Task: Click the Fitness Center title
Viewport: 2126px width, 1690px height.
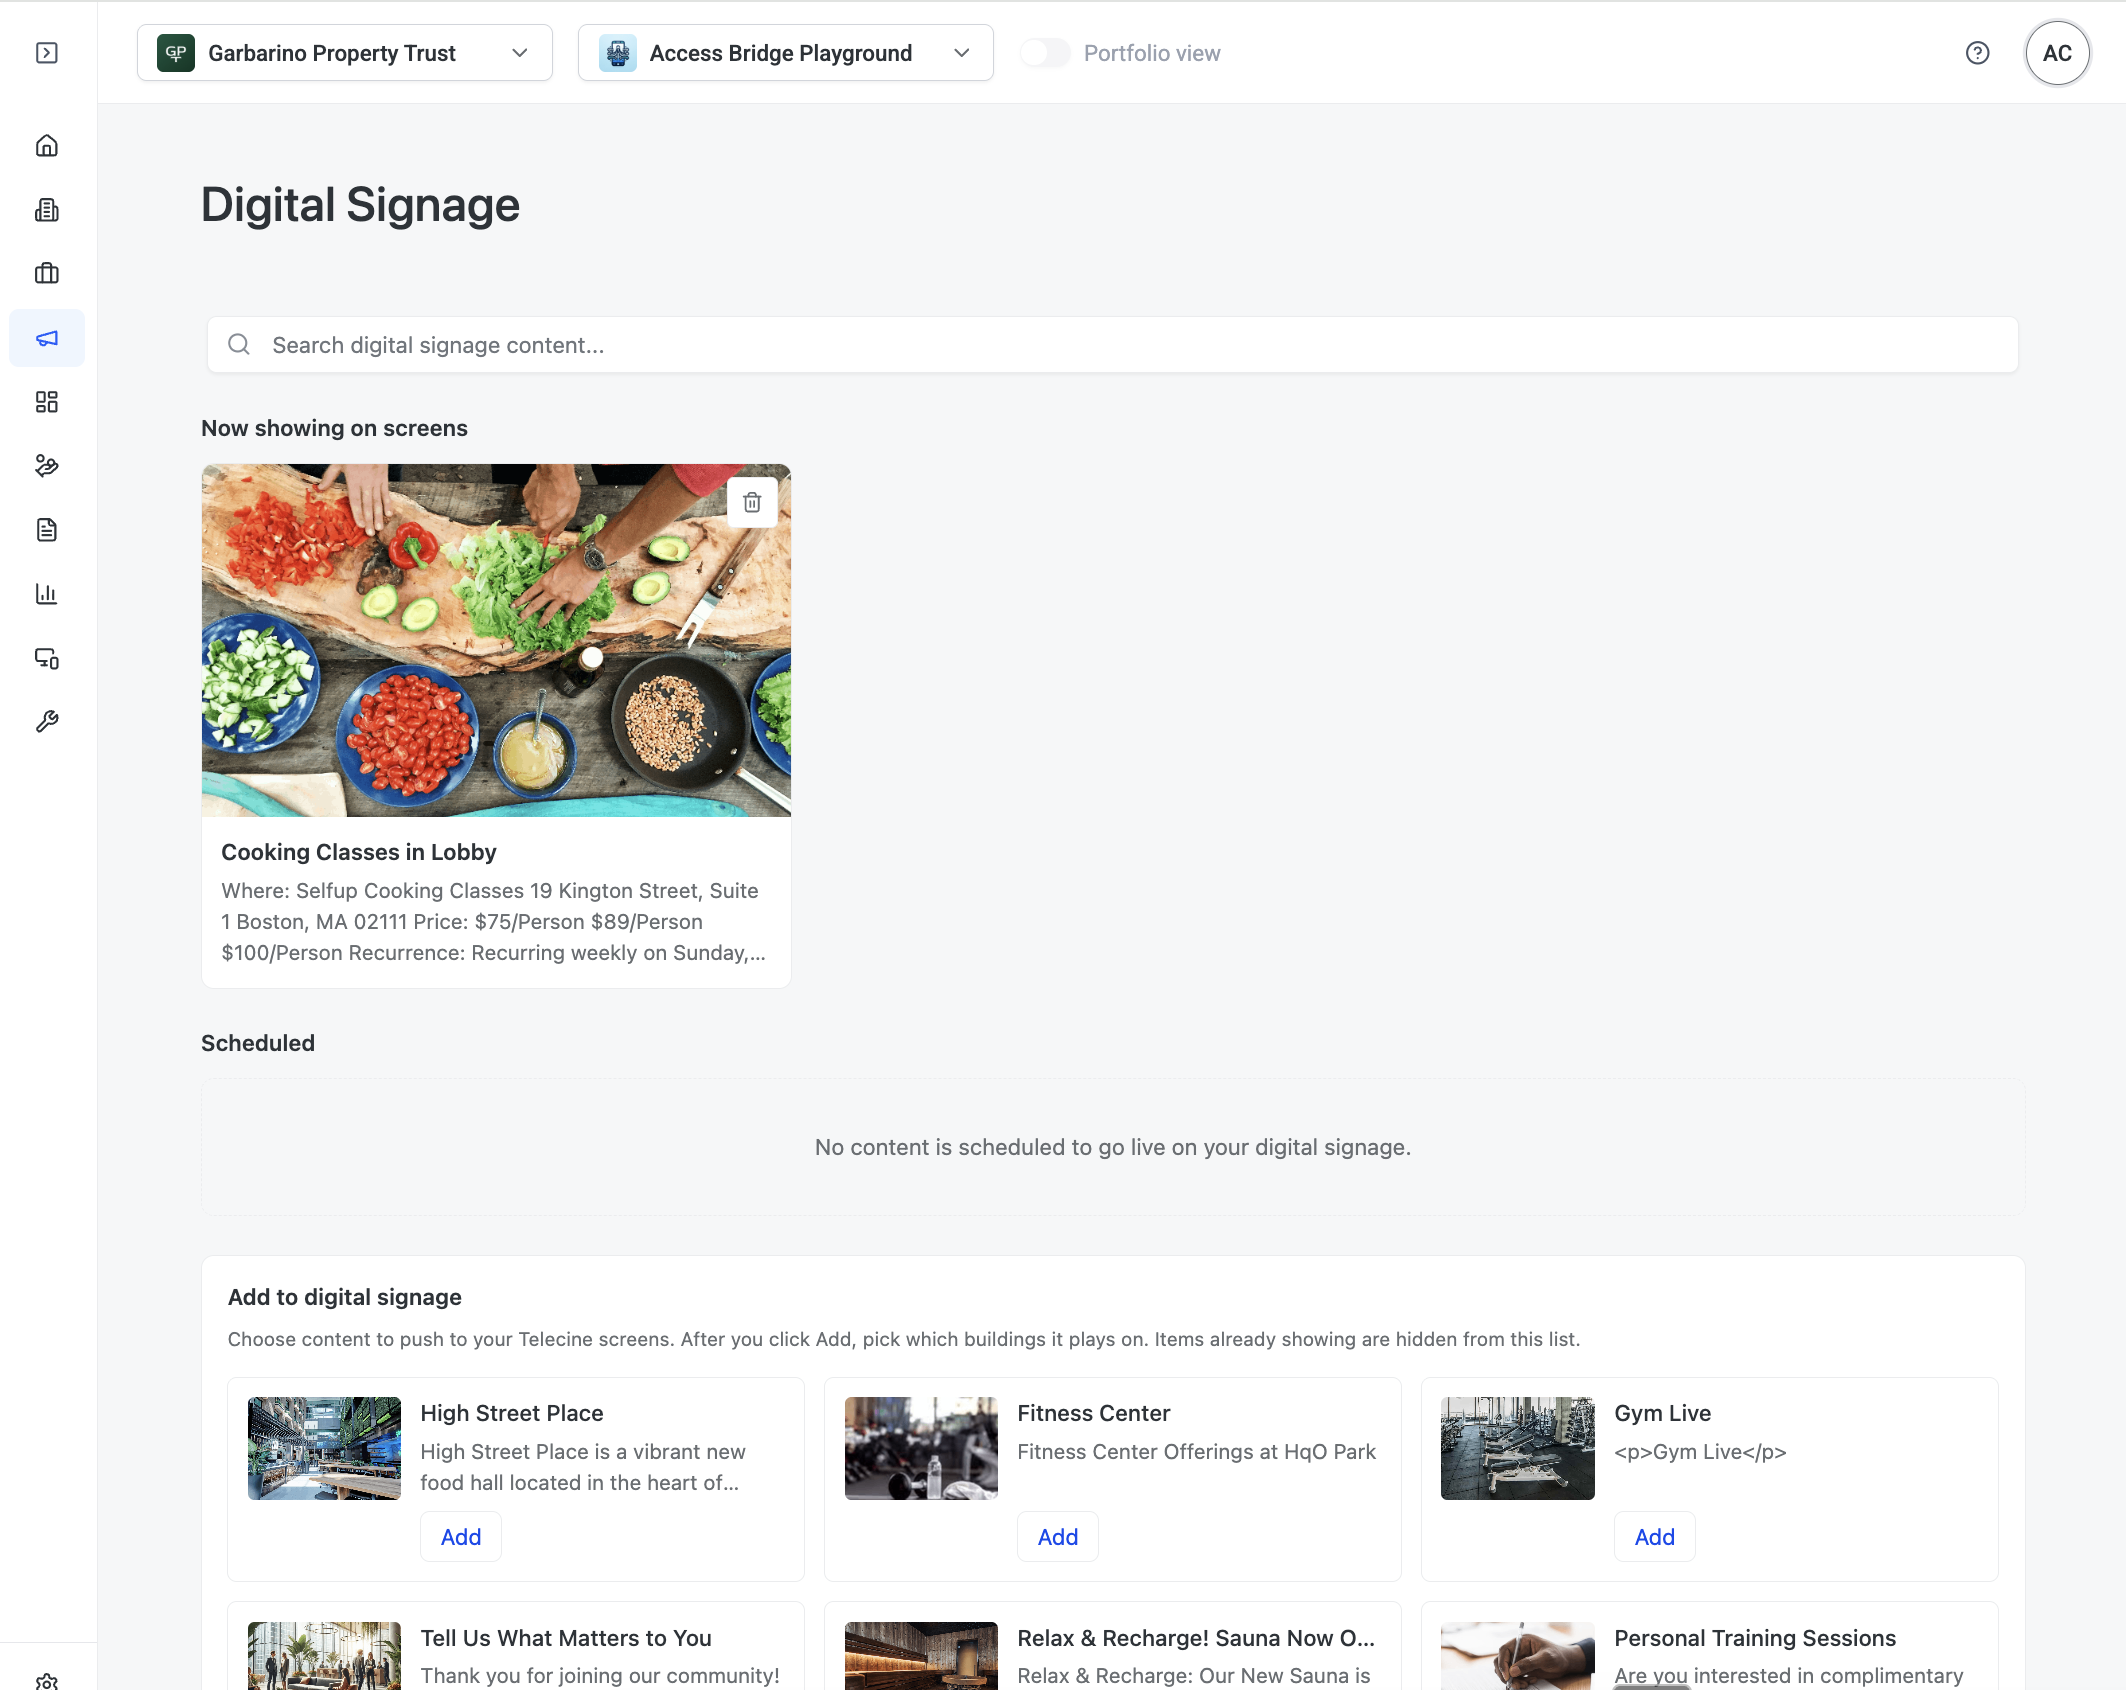Action: (x=1094, y=1413)
